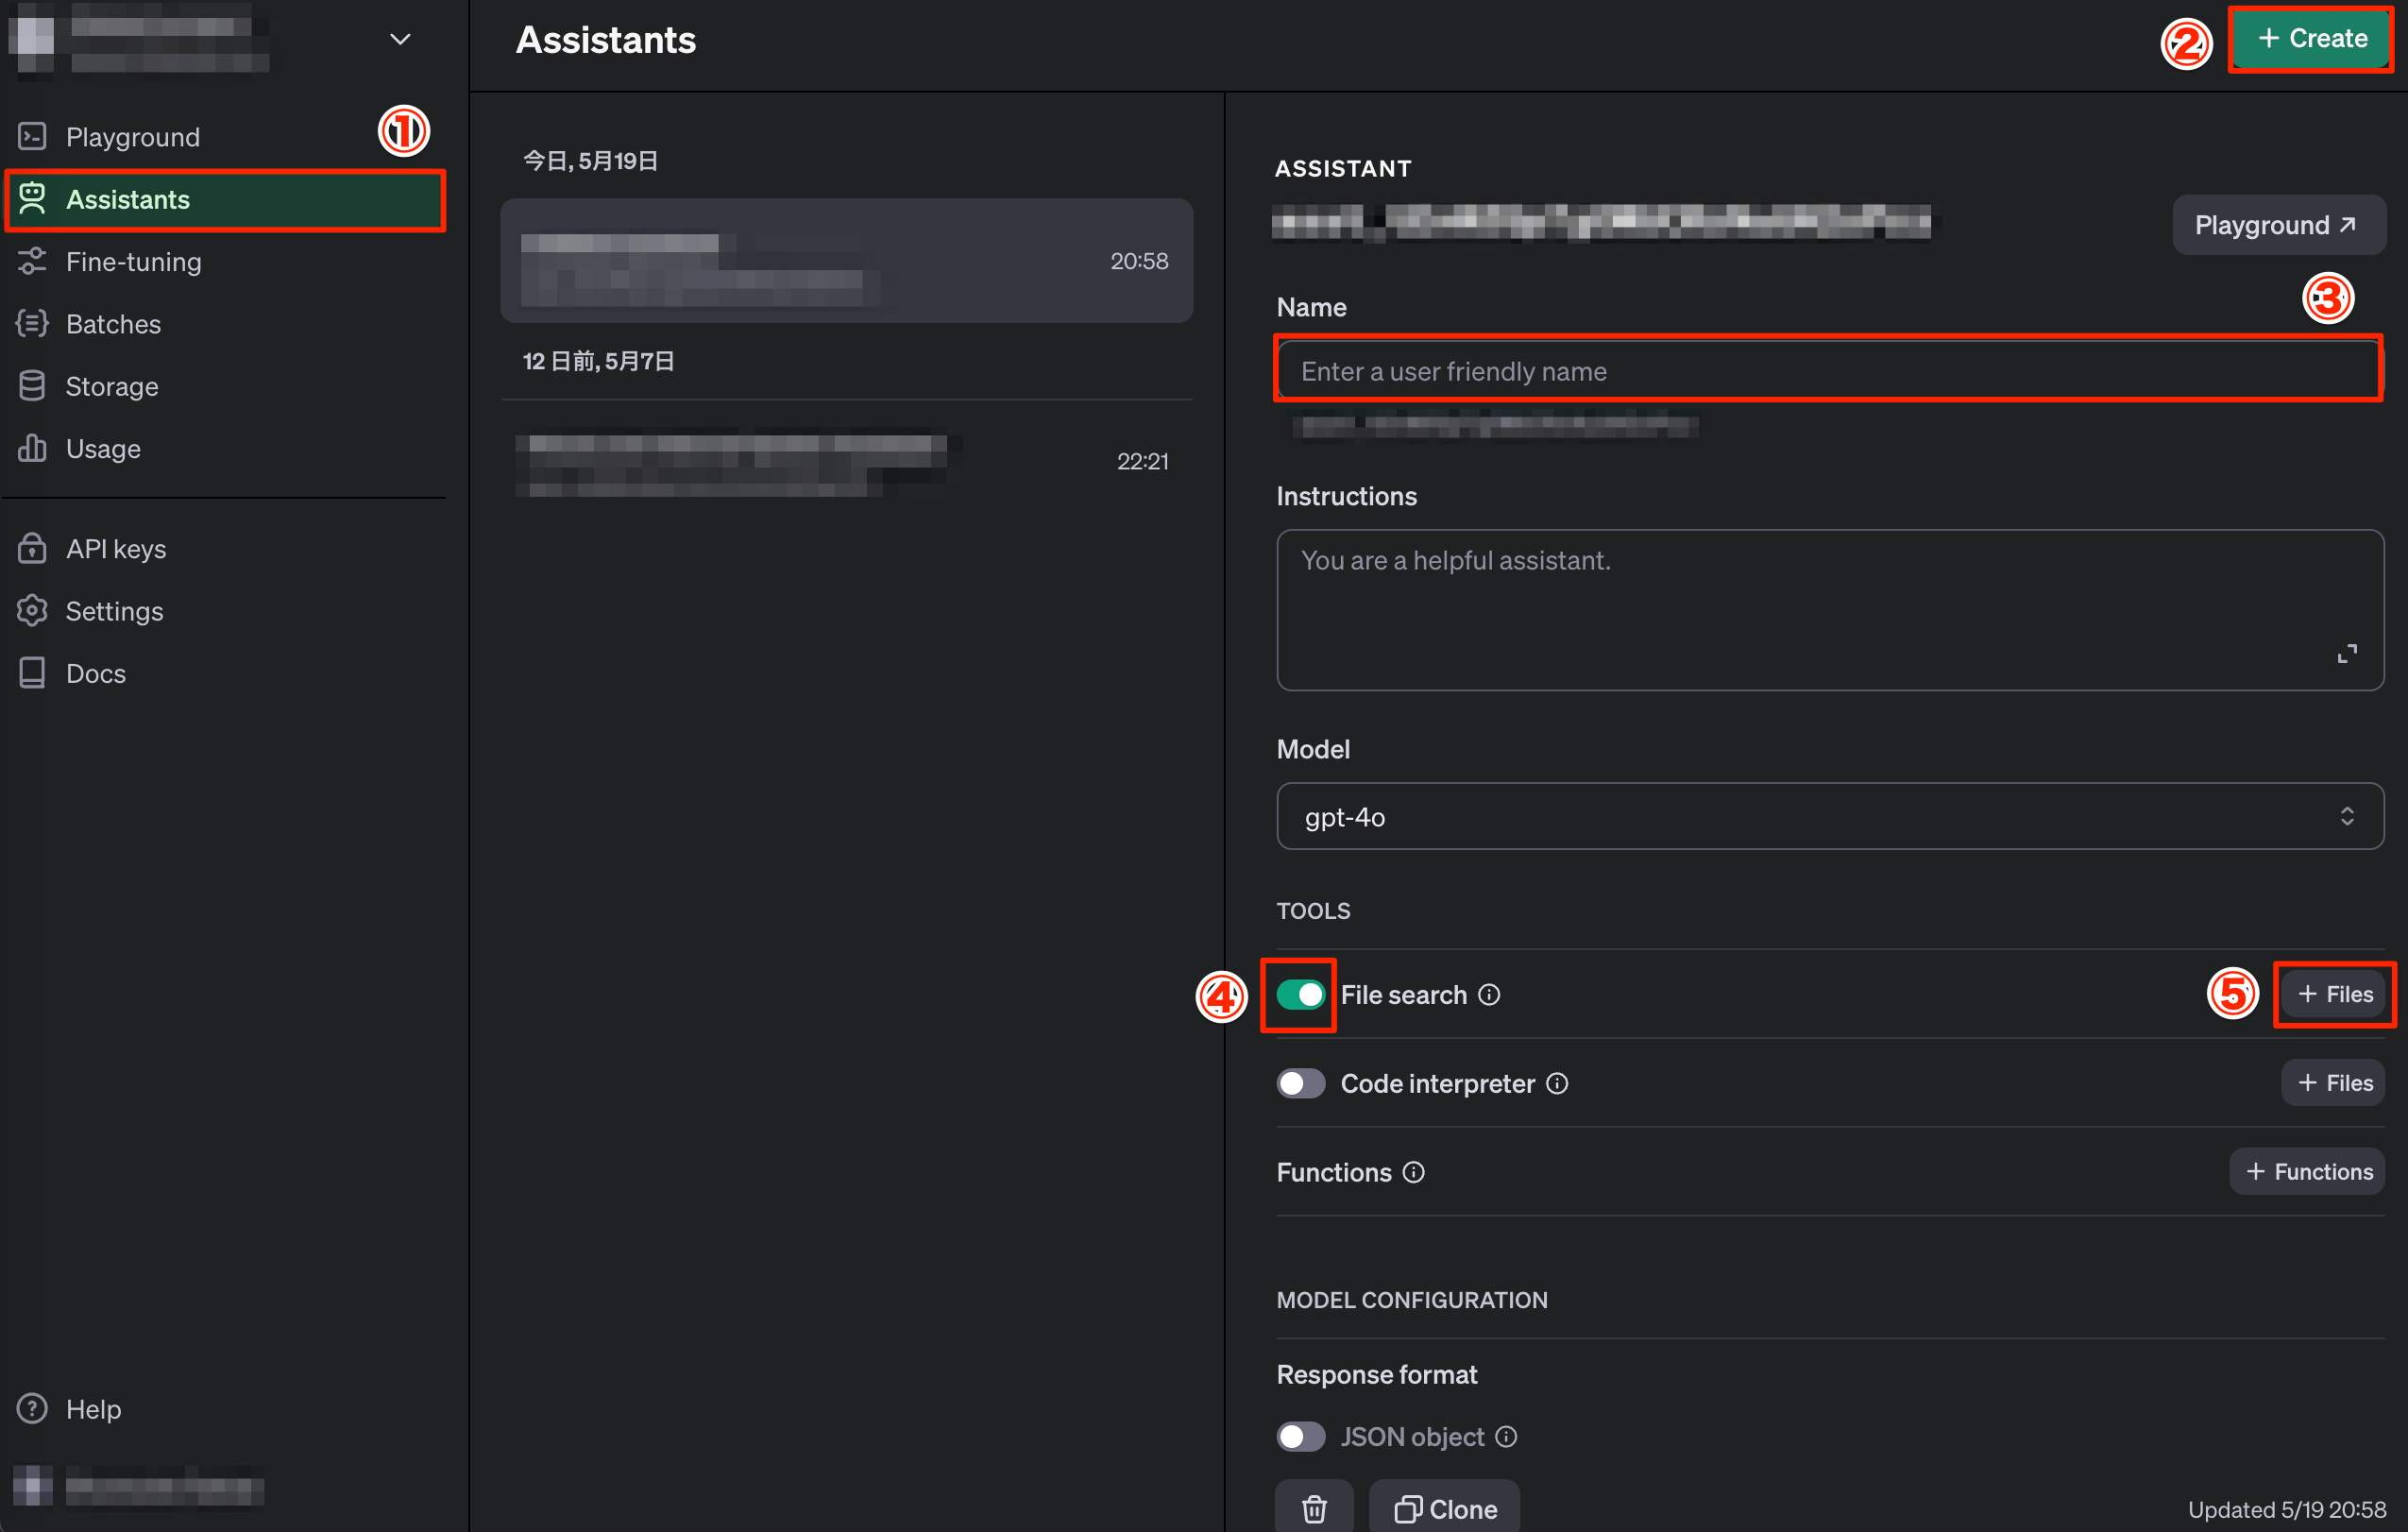2408x1532 pixels.
Task: Click the expand icon in Instructions box
Action: click(2346, 654)
